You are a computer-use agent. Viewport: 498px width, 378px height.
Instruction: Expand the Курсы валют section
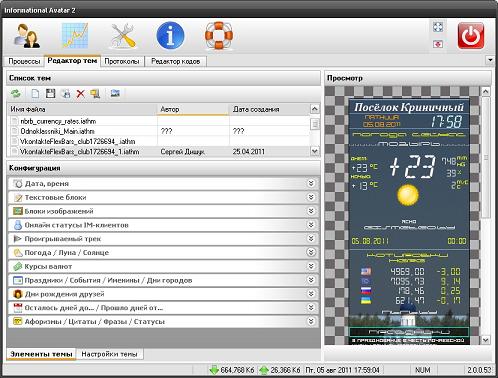311,266
